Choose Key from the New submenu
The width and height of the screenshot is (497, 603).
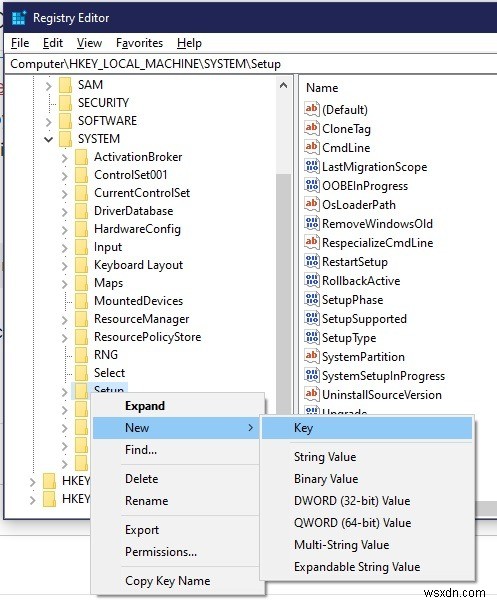pos(367,428)
